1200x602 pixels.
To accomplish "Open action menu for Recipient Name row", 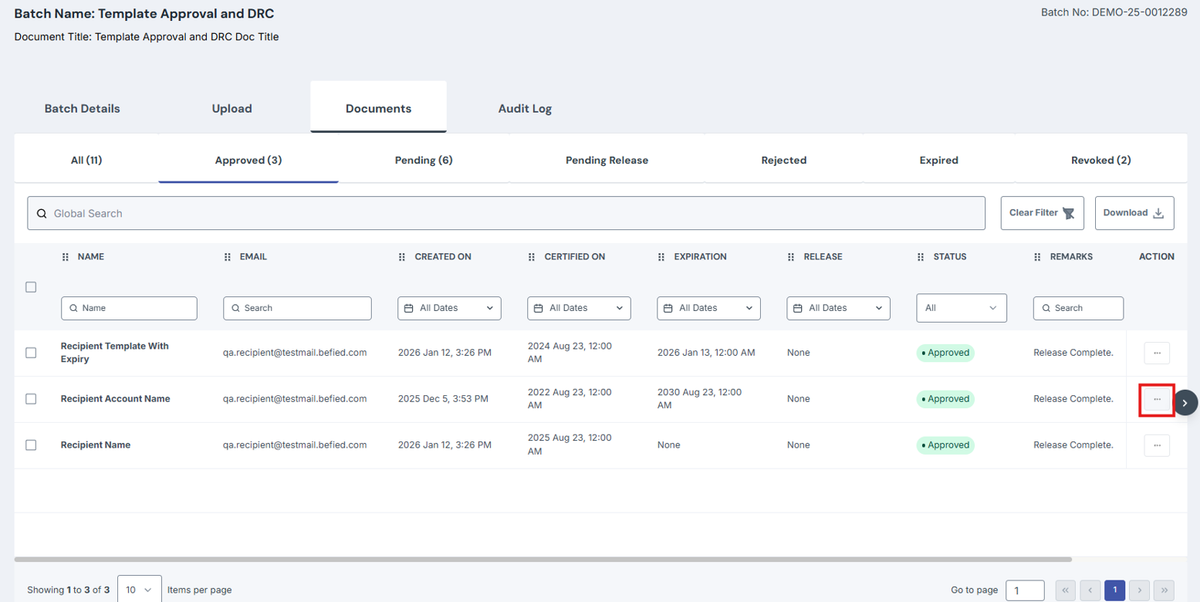I will [1156, 445].
